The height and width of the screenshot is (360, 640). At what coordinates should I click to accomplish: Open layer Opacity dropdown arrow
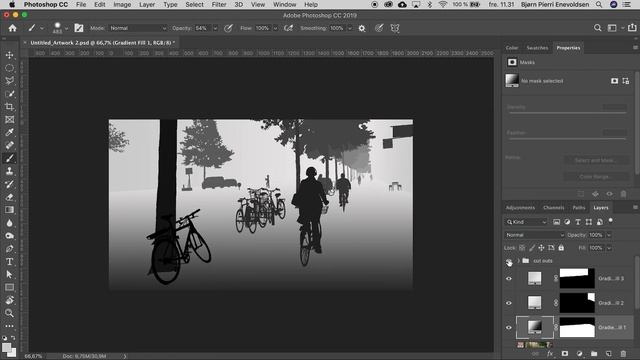(609, 235)
